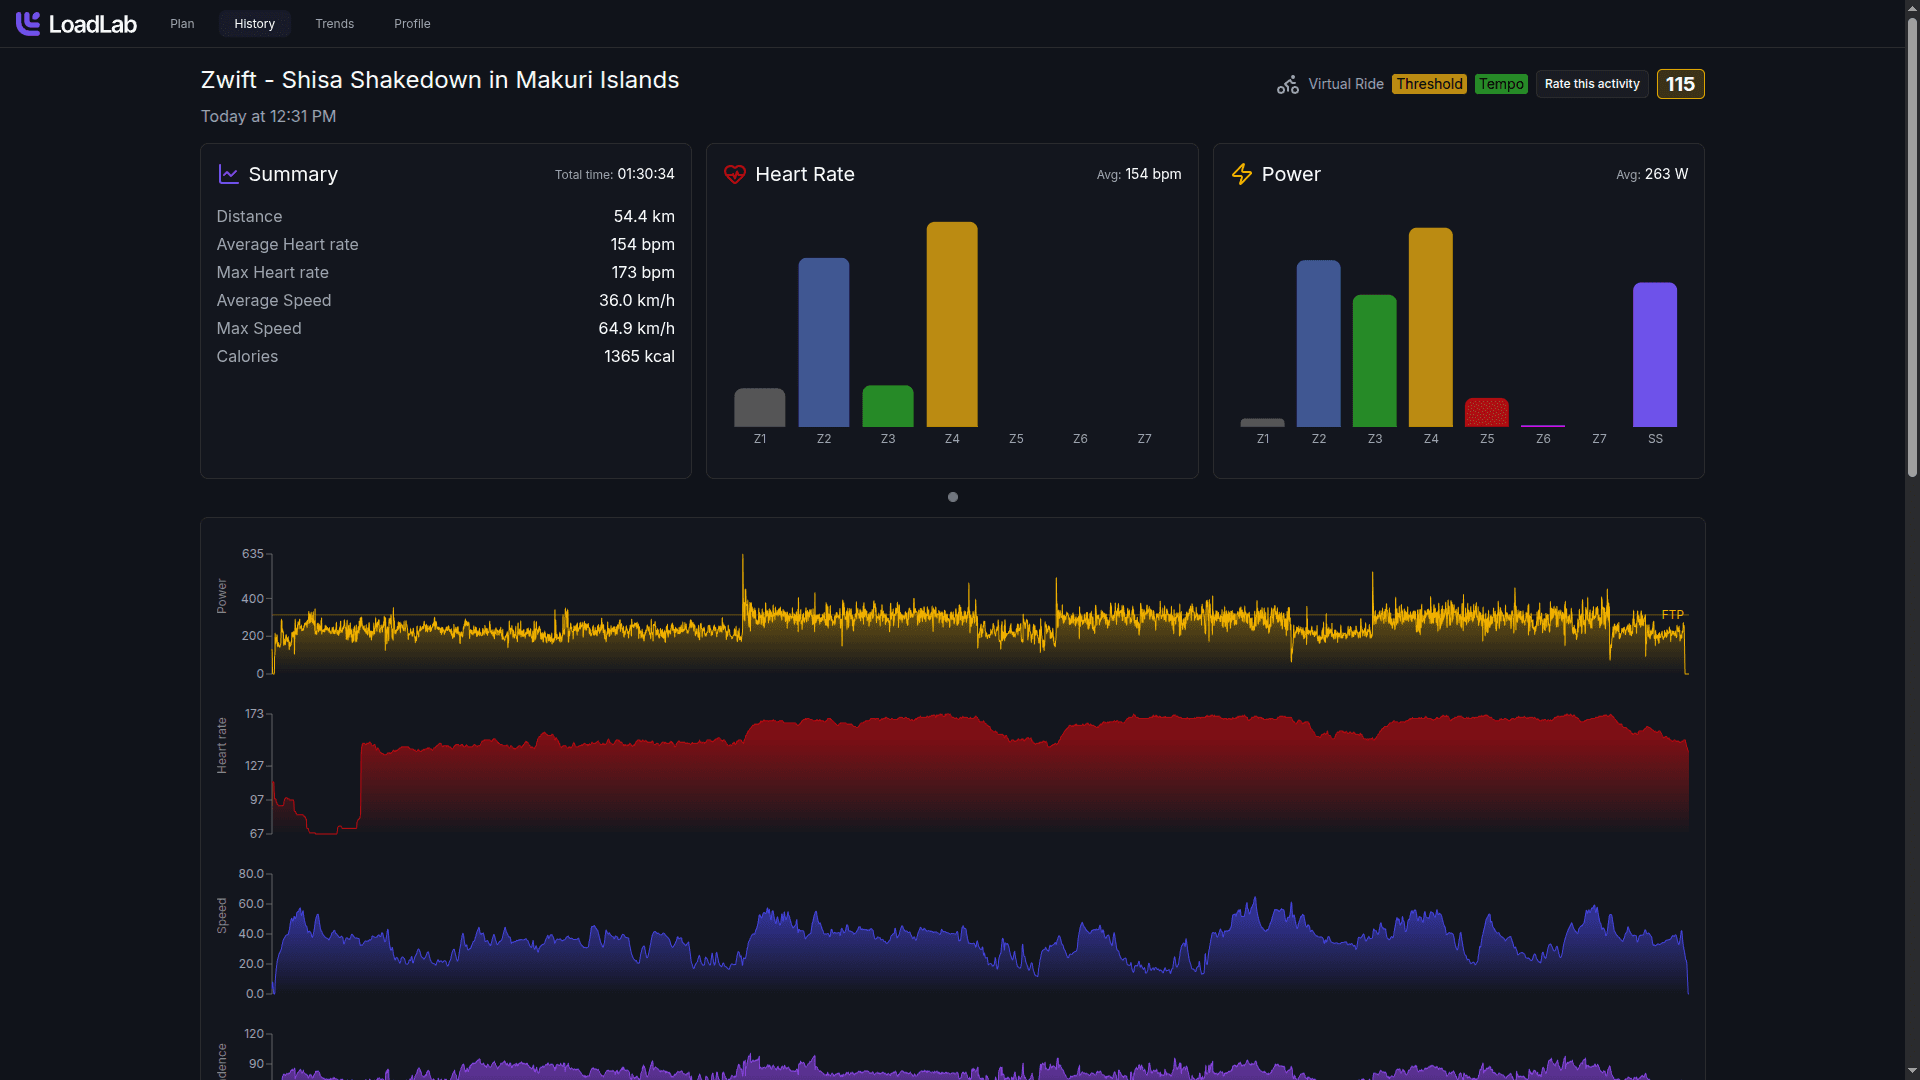This screenshot has height=1080, width=1920.
Task: Click the line-chart icon on the Summary card
Action: pyautogui.click(x=228, y=174)
